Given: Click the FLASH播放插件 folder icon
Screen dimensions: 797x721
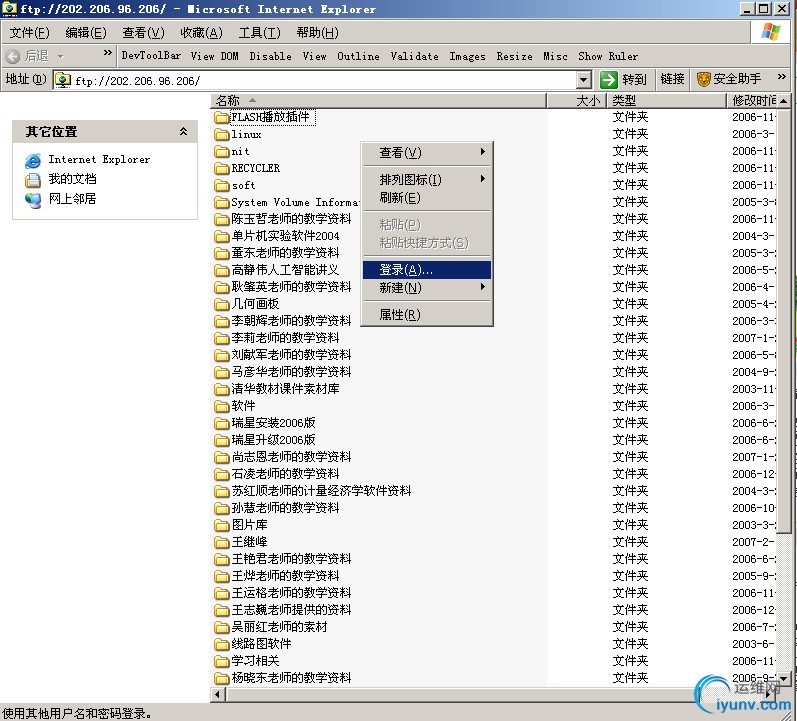Looking at the screenshot, I should click(x=222, y=117).
